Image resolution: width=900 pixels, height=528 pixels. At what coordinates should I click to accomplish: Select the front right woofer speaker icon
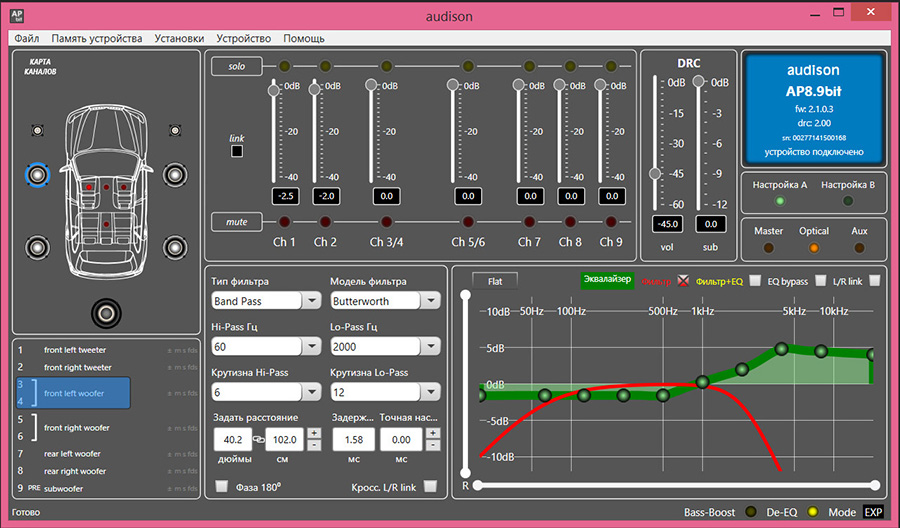click(176, 175)
